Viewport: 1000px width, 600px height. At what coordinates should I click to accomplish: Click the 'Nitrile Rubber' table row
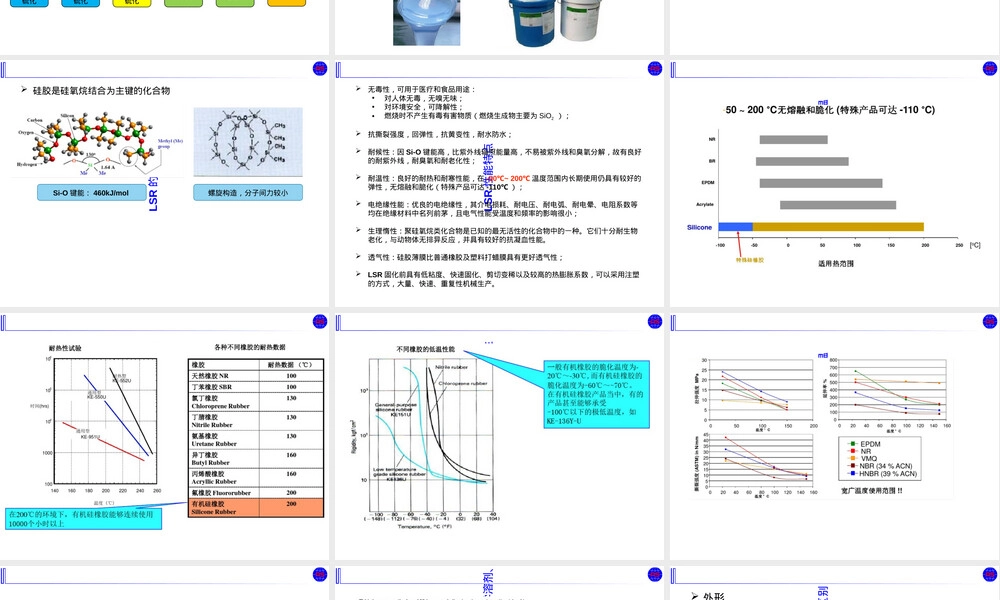coord(256,421)
